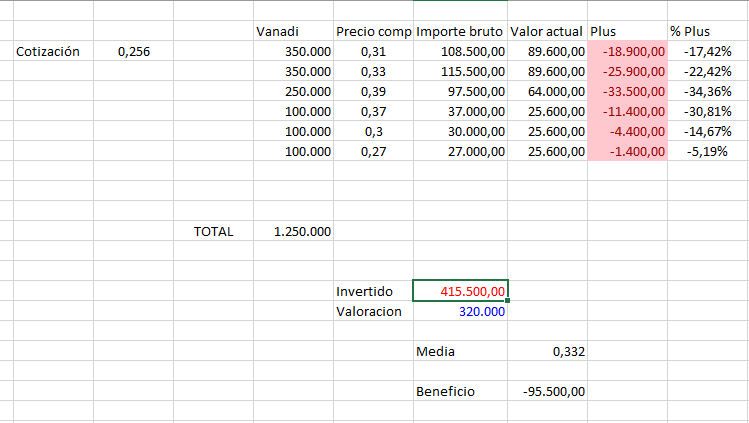Click the cell containing 0,256

pos(133,51)
